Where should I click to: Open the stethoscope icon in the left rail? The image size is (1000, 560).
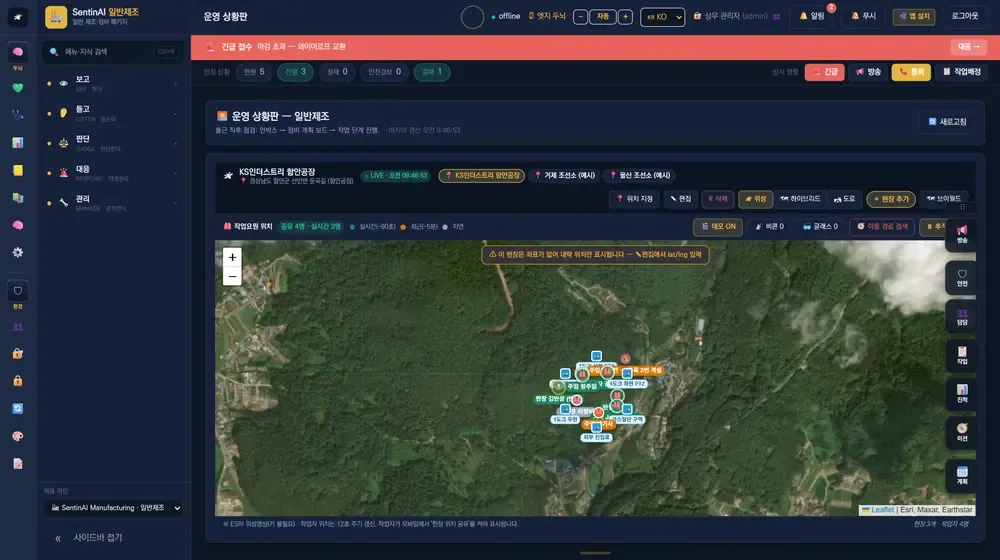pos(17,115)
